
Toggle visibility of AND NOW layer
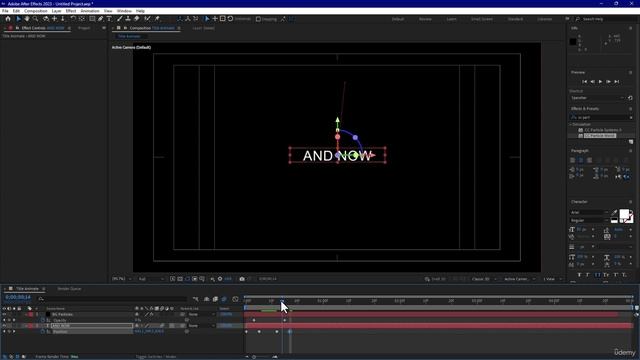point(4,326)
